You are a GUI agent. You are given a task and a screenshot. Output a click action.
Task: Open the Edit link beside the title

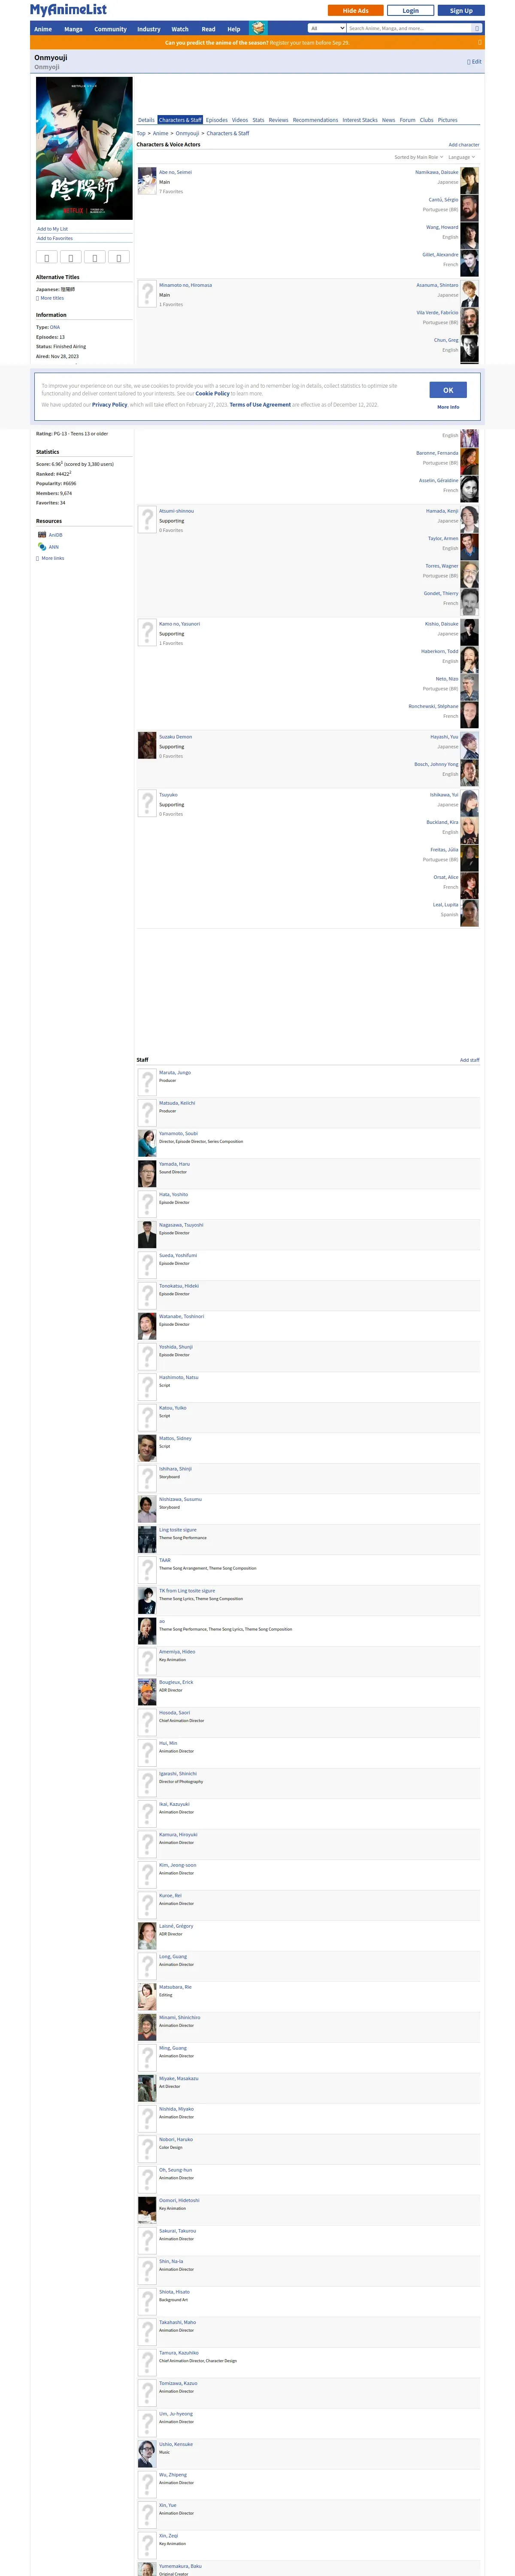474,62
